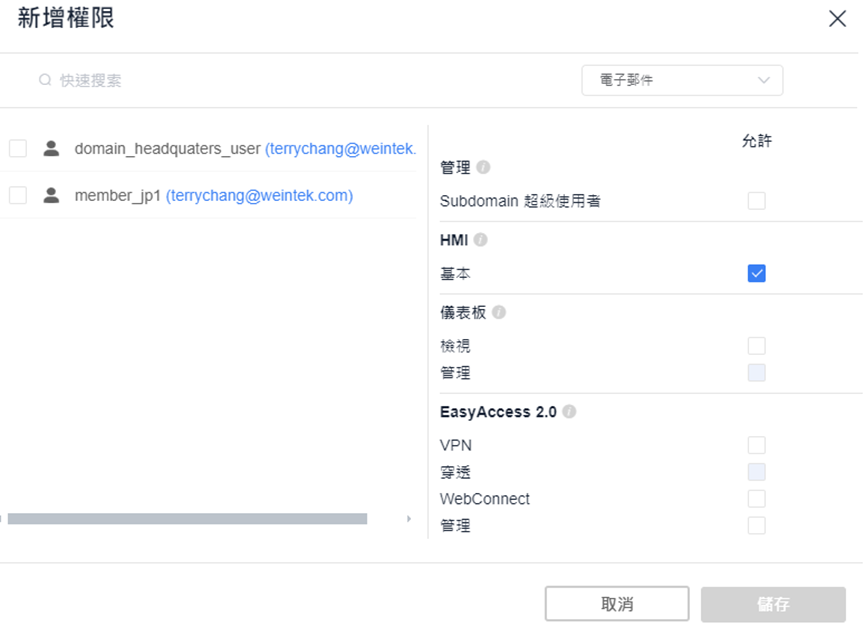This screenshot has width=865, height=627.
Task: Click the search magnifier icon
Action: tap(45, 80)
